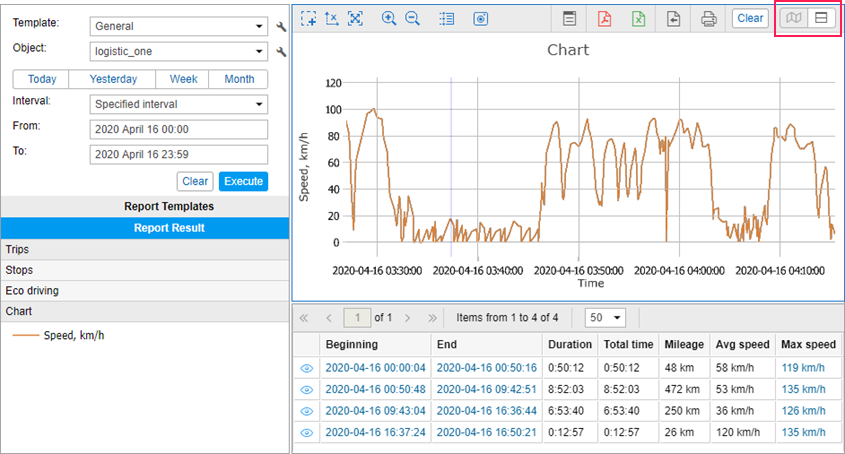This screenshot has height=454, width=845.
Task: Click the chart snapshot camera icon
Action: [481, 19]
